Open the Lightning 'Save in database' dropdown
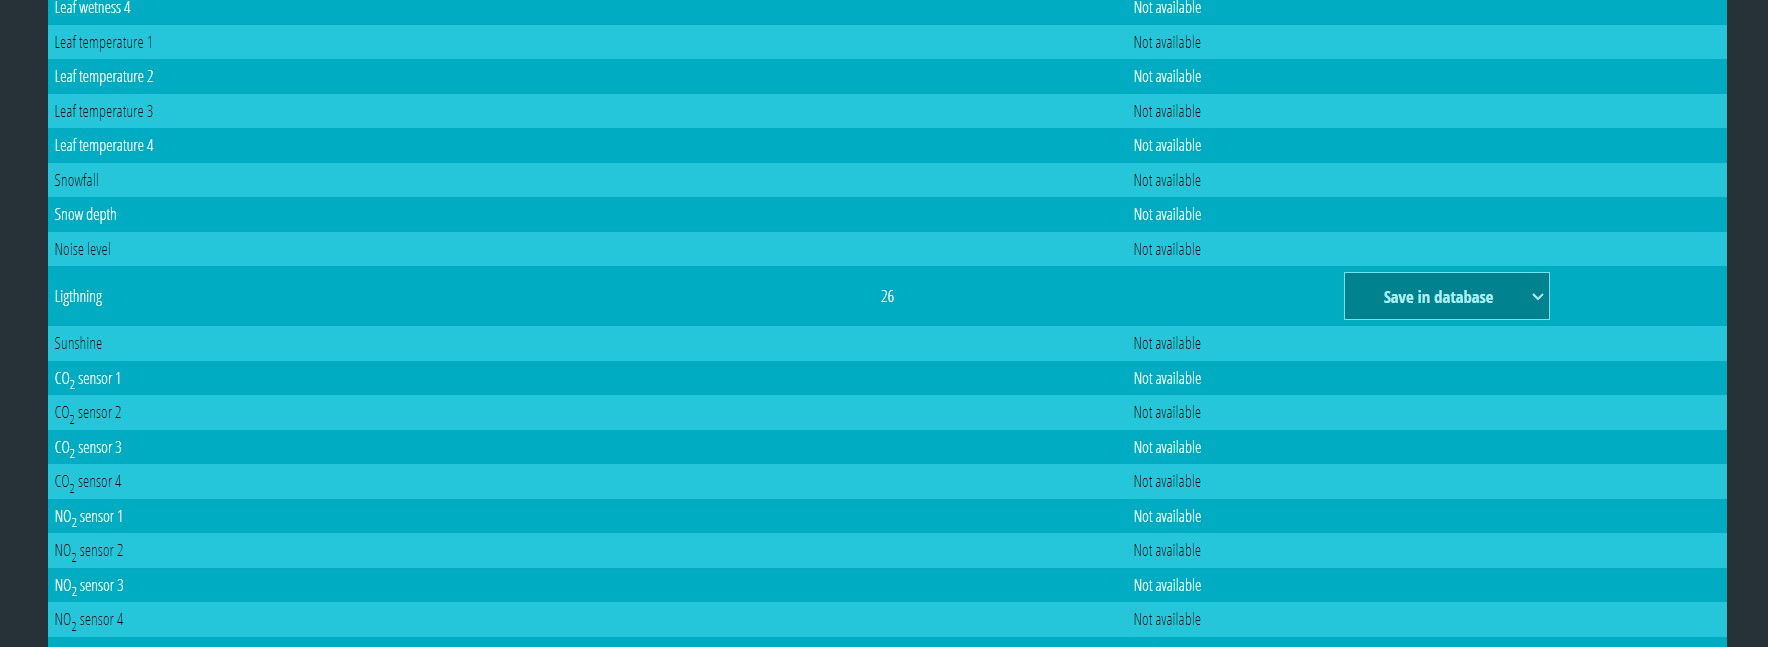The image size is (1768, 647). point(1446,296)
